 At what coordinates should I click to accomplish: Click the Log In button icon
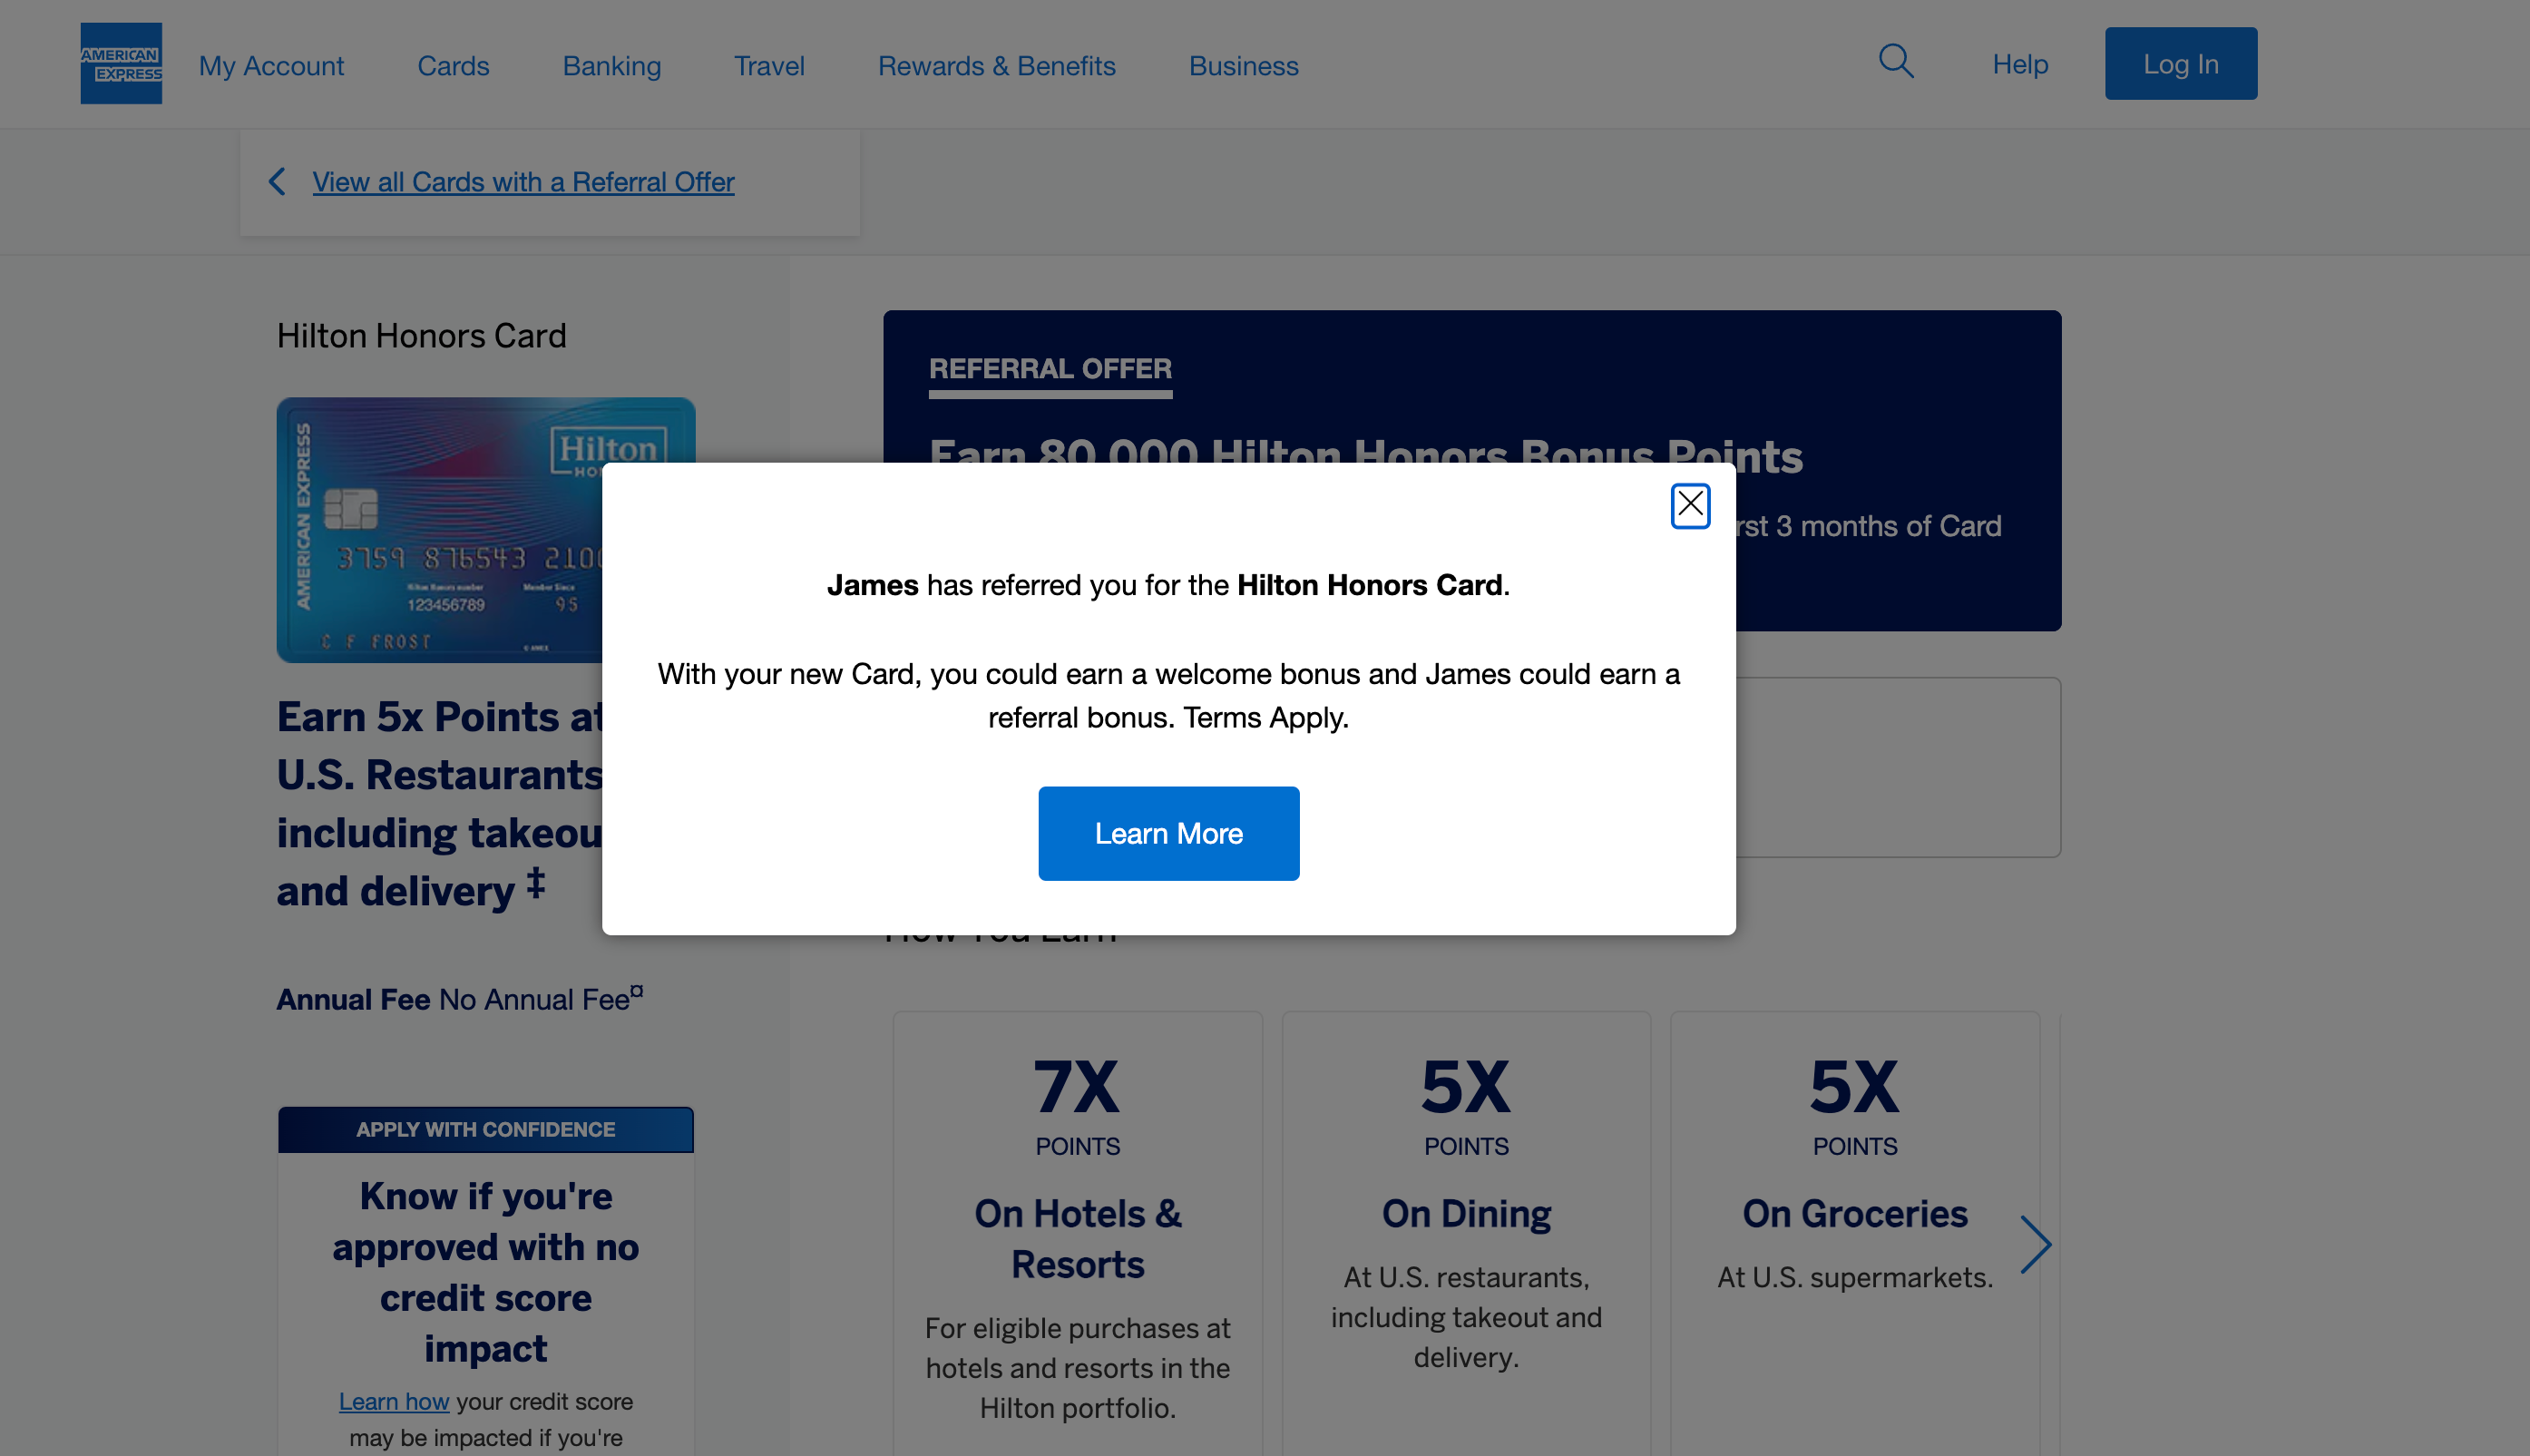2179,63
